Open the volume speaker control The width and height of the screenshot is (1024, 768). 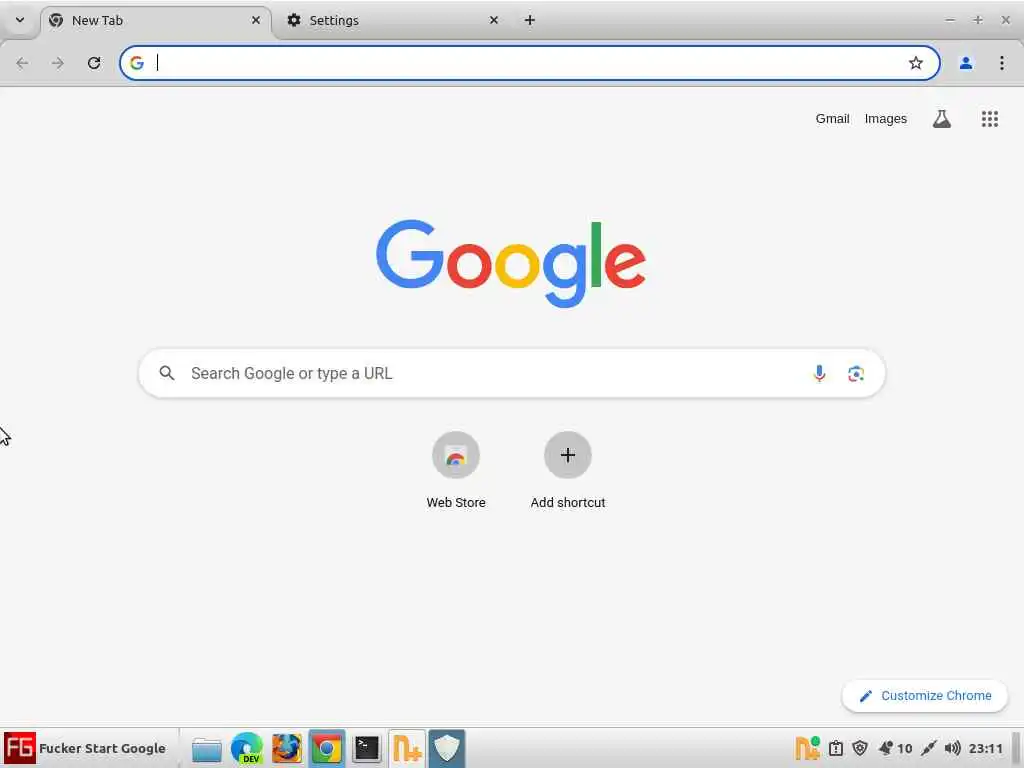[953, 748]
